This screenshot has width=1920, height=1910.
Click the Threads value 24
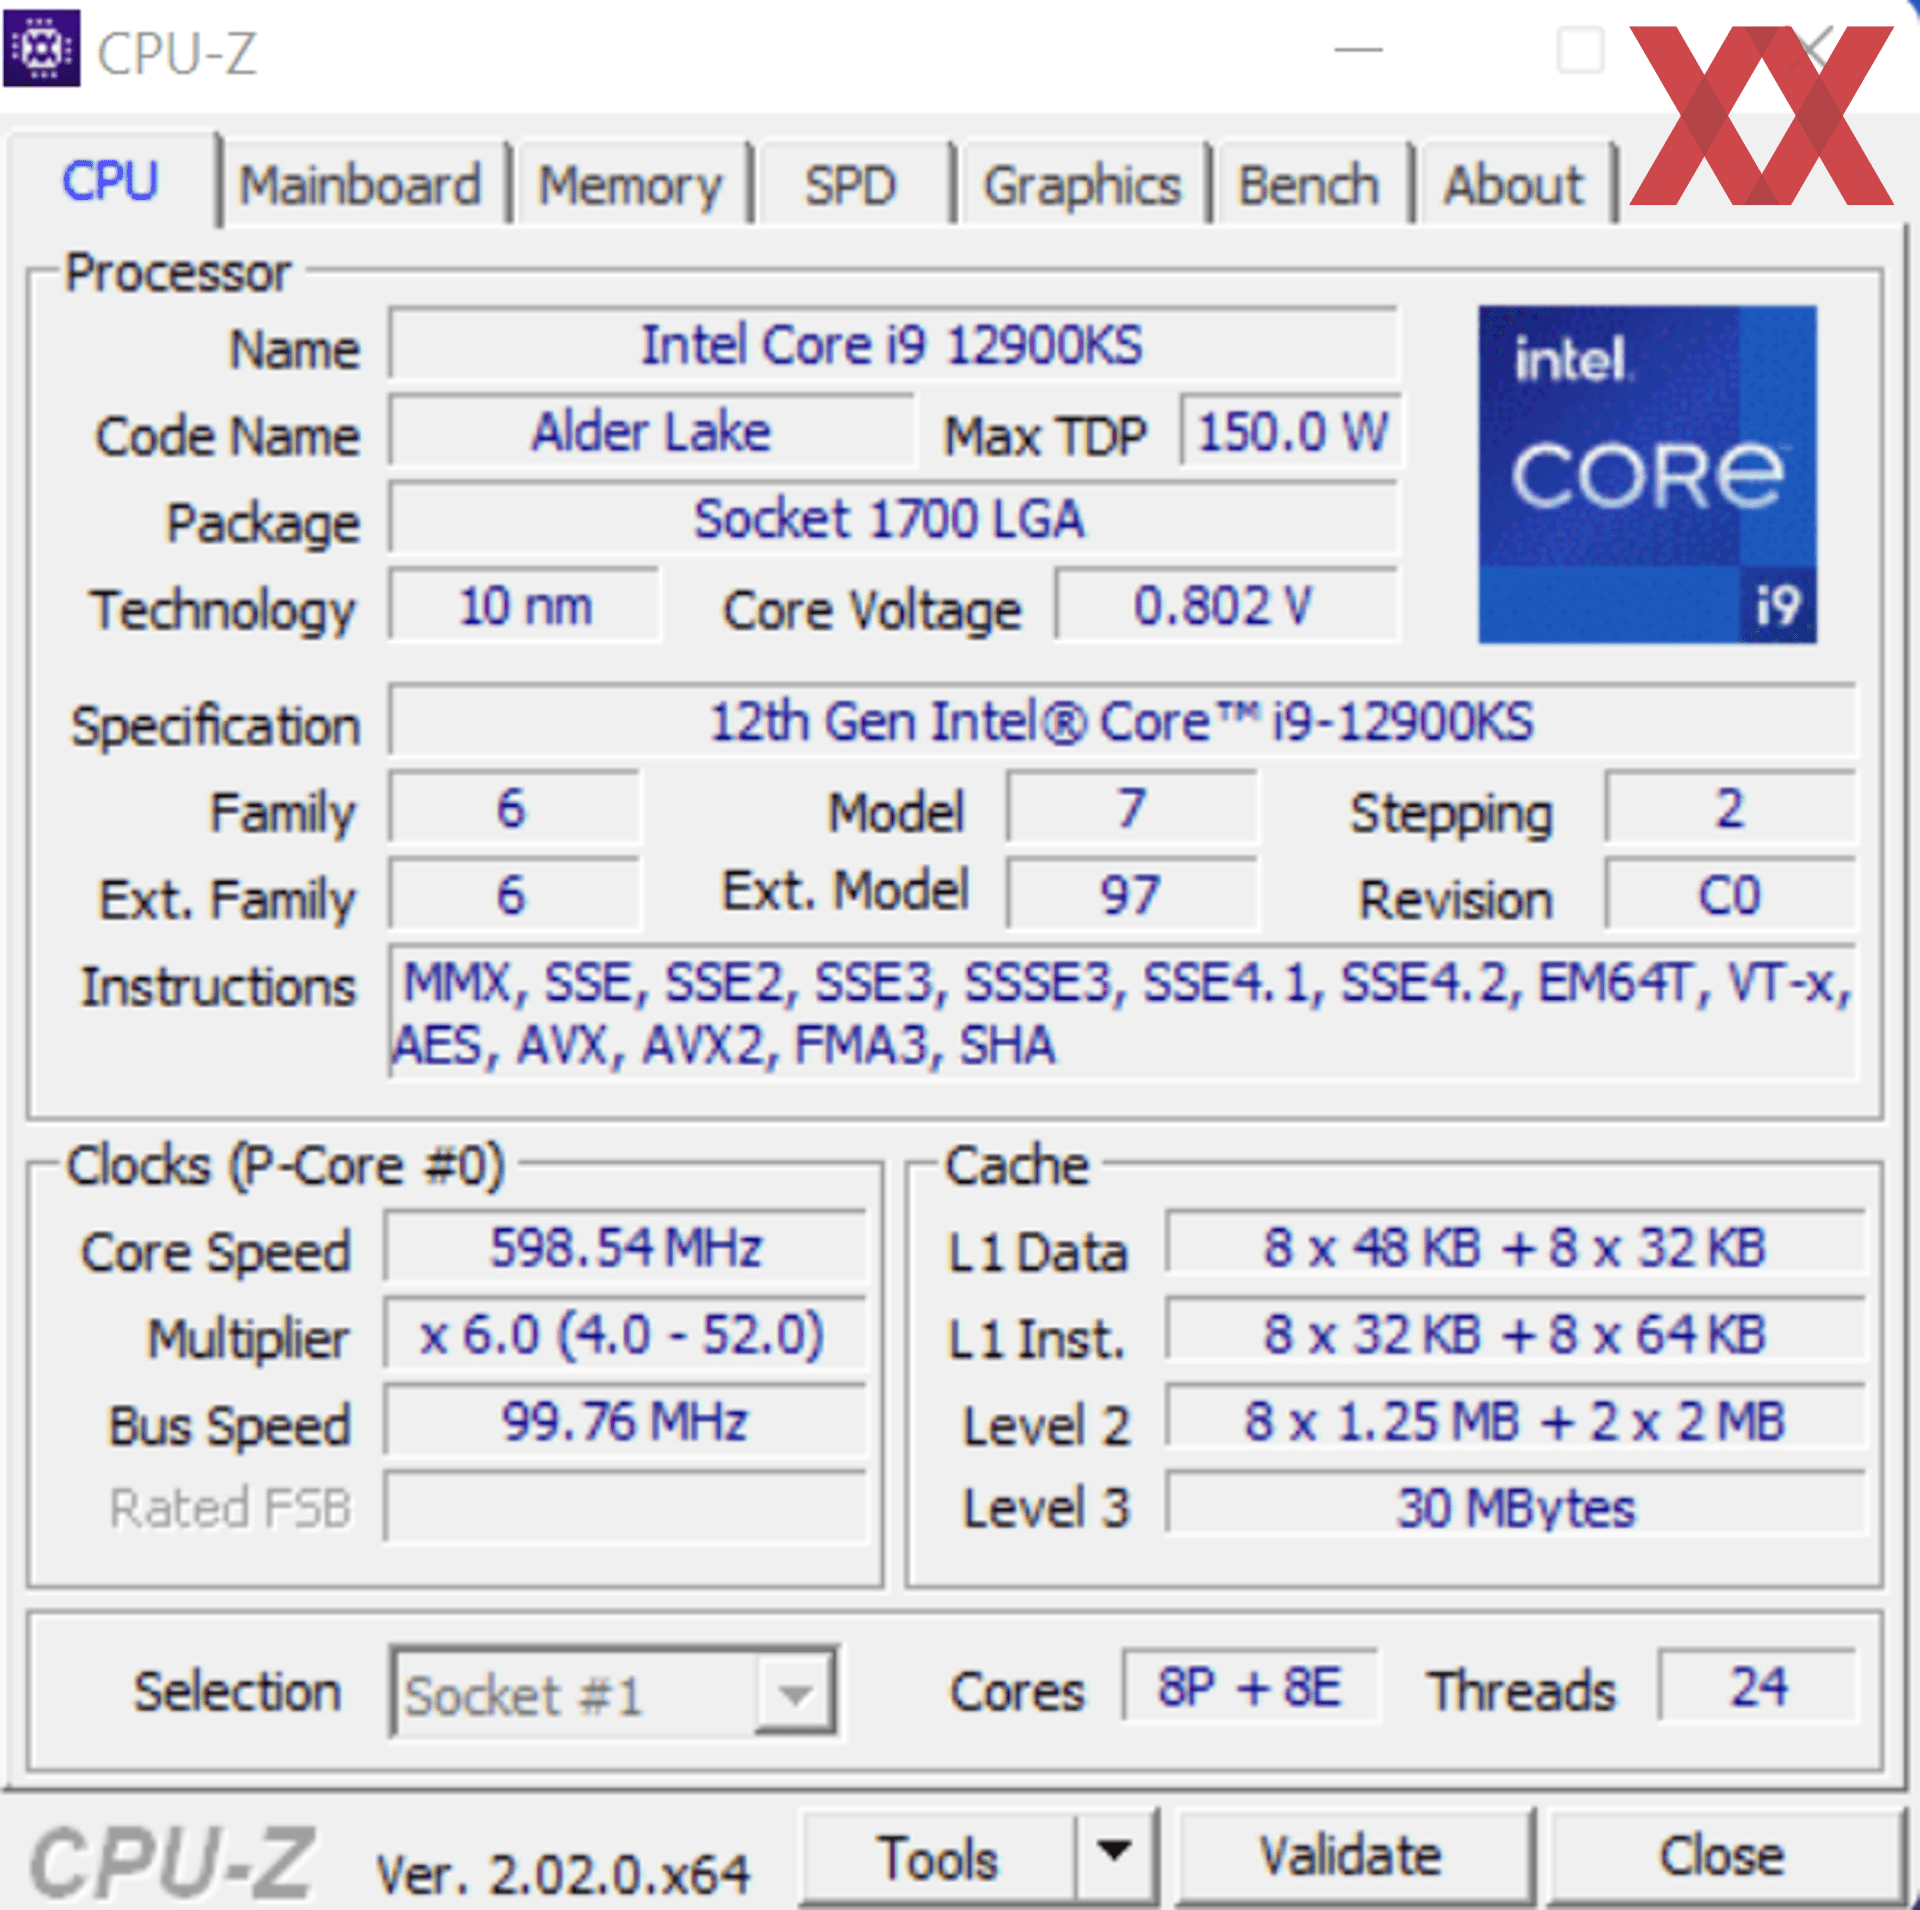pos(1758,1687)
